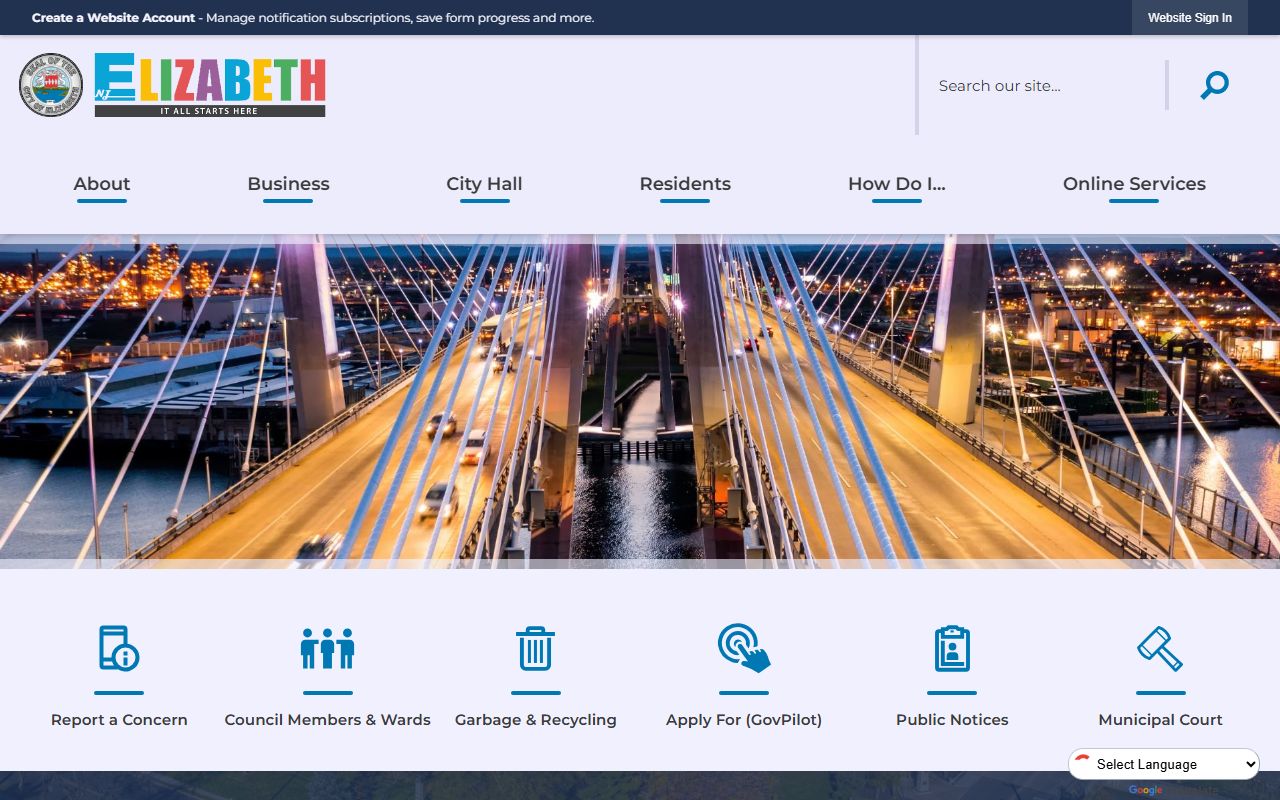Click the Garbage & Recycling trash can icon

click(x=536, y=648)
